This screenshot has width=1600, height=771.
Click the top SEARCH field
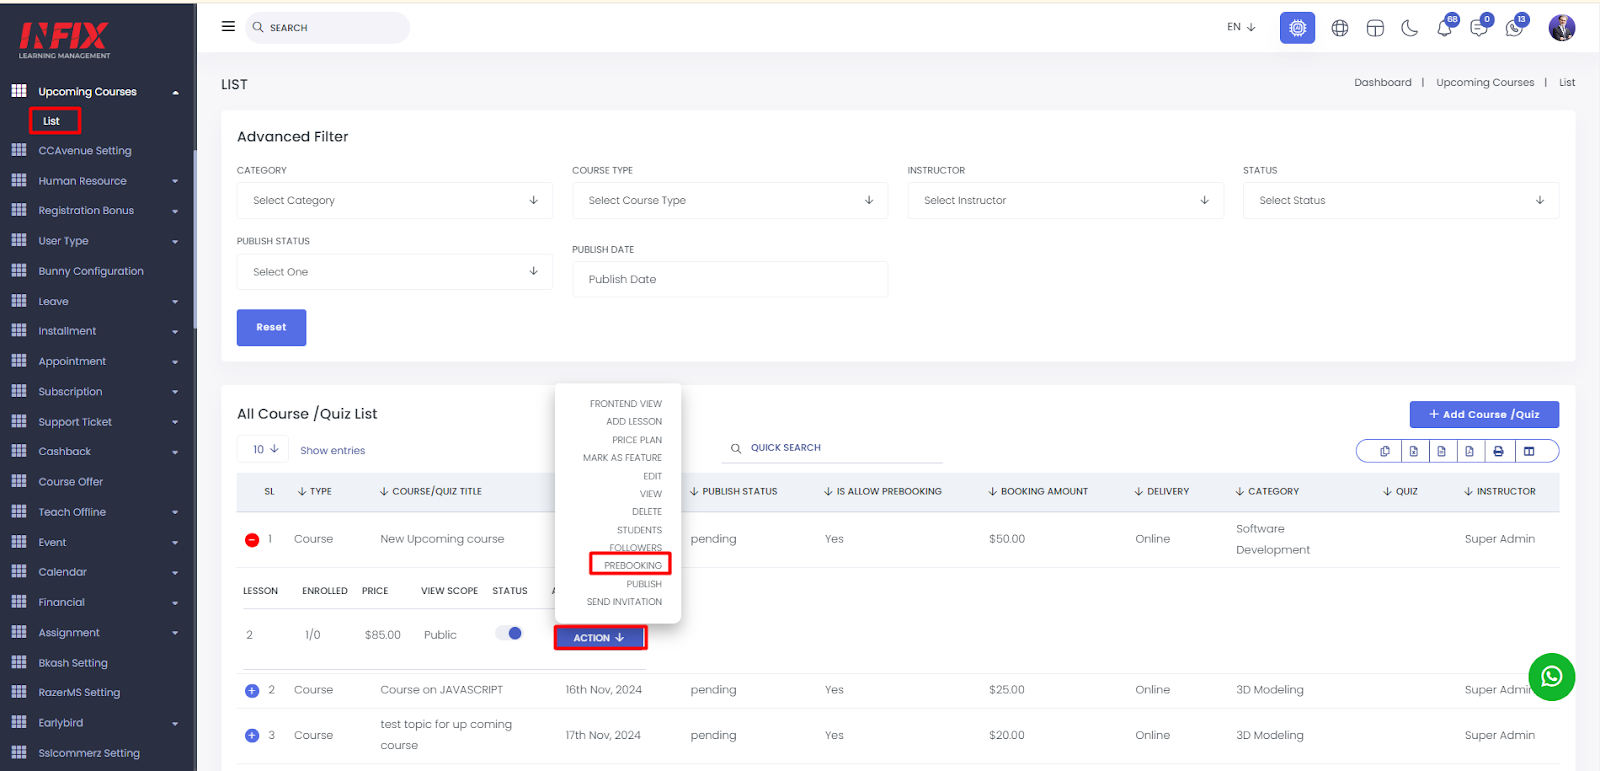(x=328, y=28)
